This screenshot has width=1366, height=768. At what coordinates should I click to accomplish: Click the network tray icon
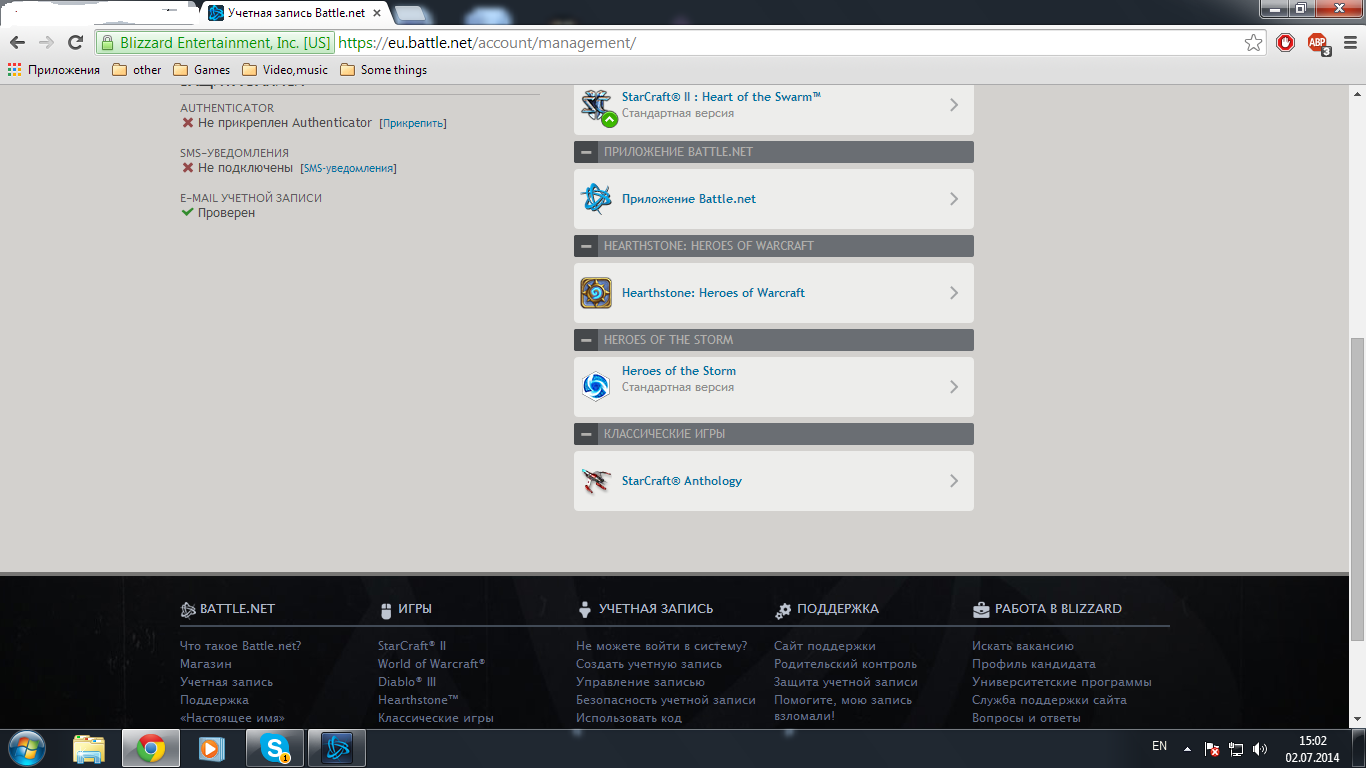click(1236, 748)
